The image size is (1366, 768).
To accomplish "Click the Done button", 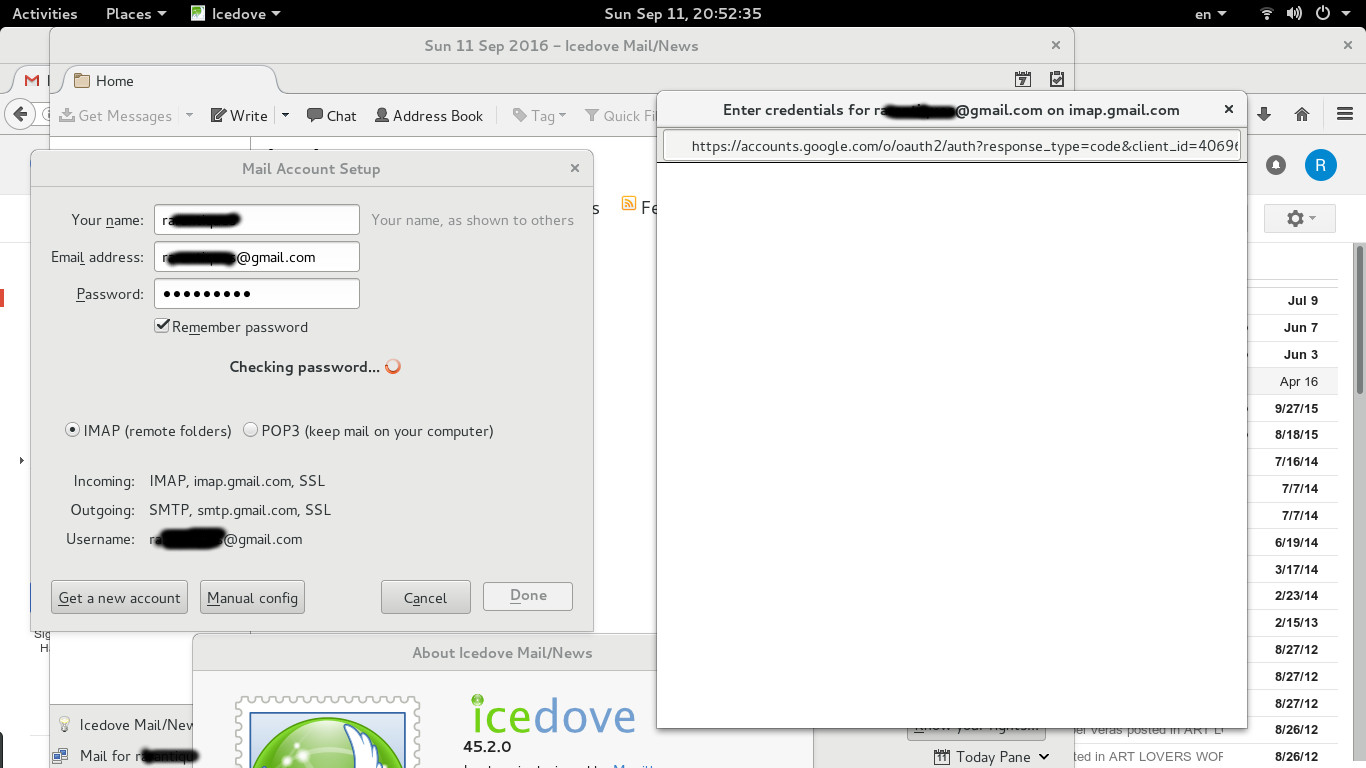I will pos(528,596).
